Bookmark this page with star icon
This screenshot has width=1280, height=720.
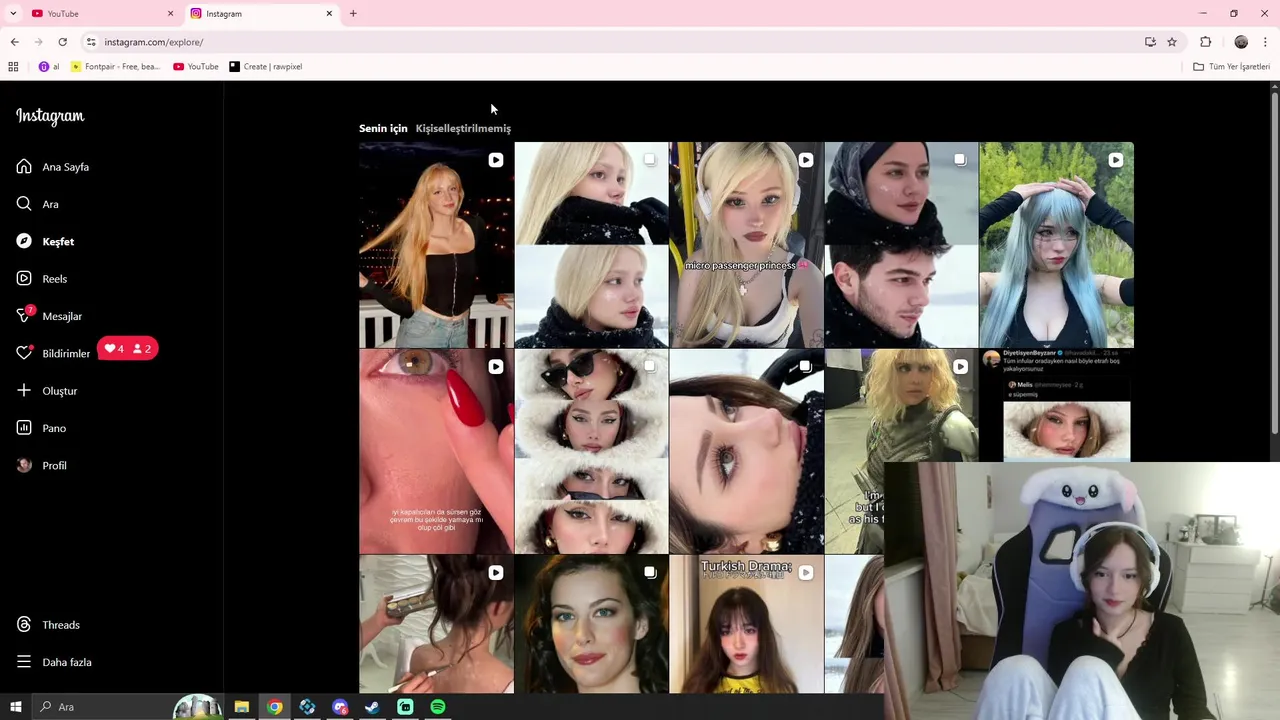[1172, 42]
